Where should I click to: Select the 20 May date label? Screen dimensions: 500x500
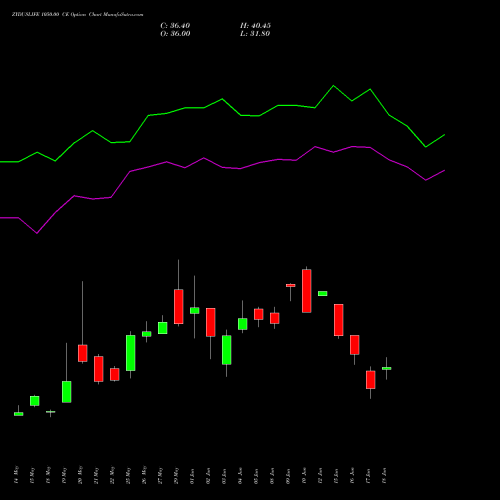click(80, 475)
